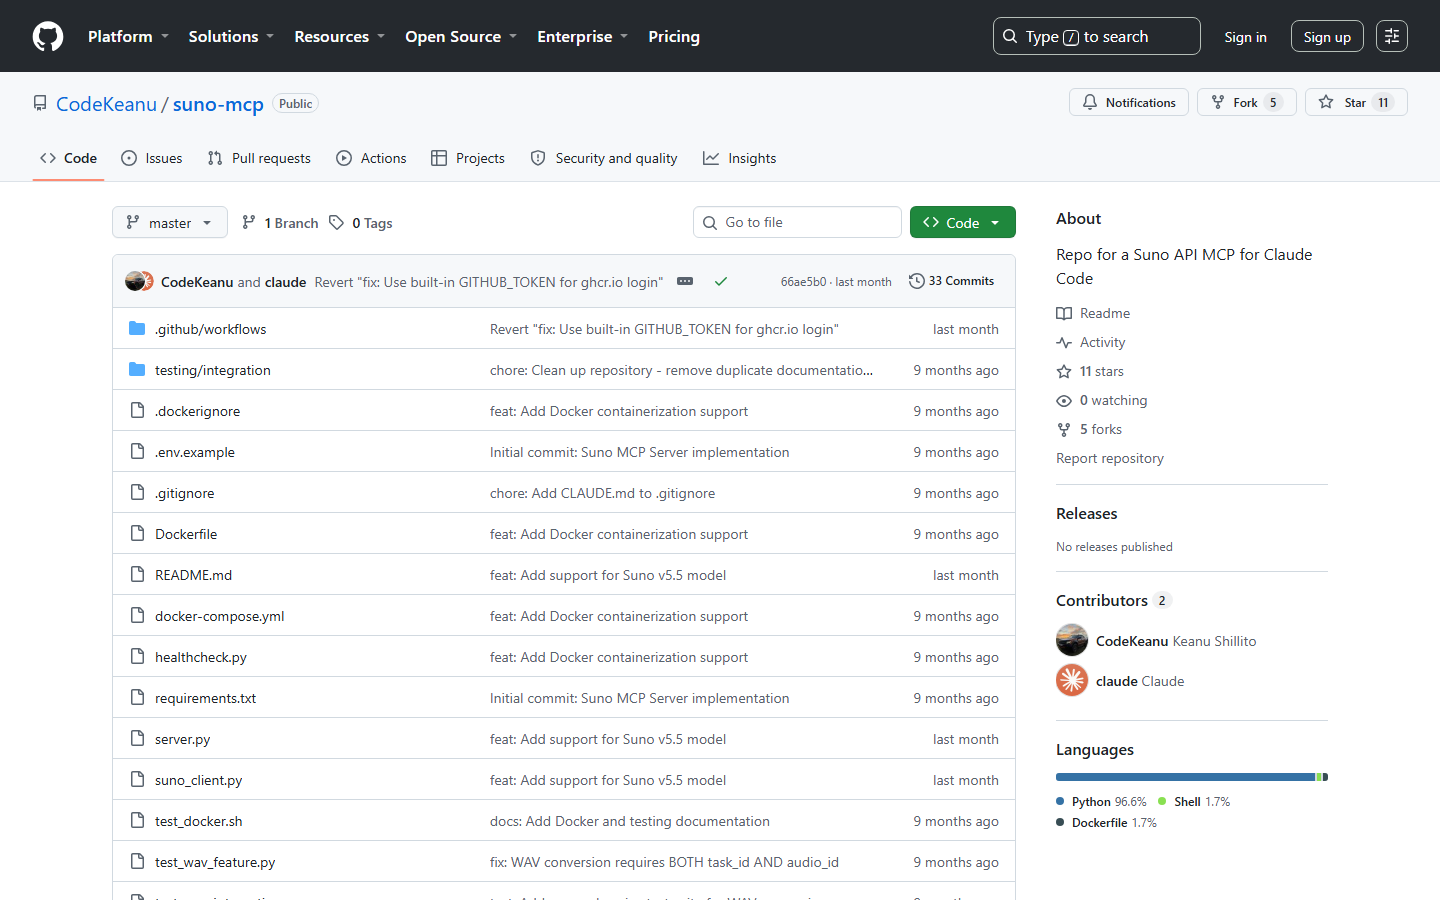The height and width of the screenshot is (900, 1440).
Task: Open the appearance settings icon in header
Action: (x=1392, y=36)
